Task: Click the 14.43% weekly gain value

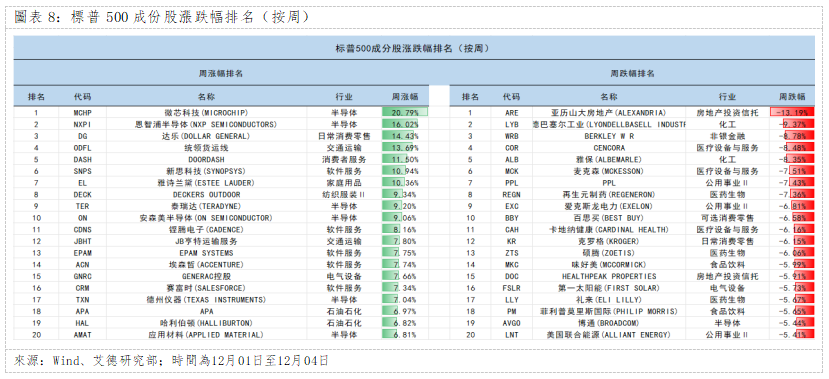Action: (x=405, y=136)
